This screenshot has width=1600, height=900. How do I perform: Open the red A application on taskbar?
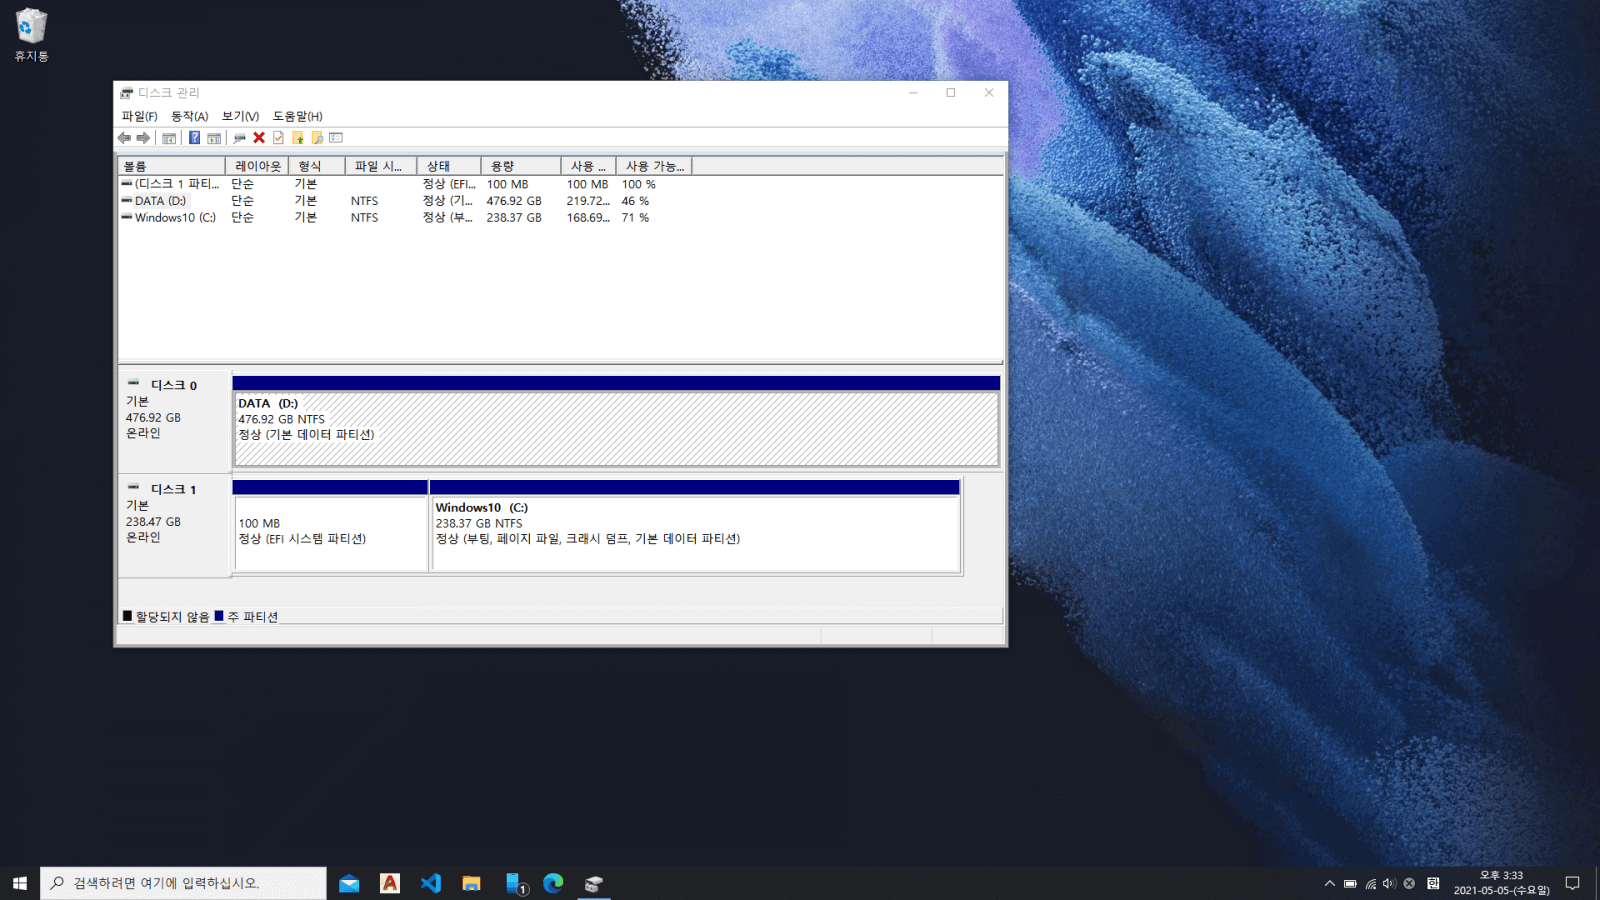390,883
